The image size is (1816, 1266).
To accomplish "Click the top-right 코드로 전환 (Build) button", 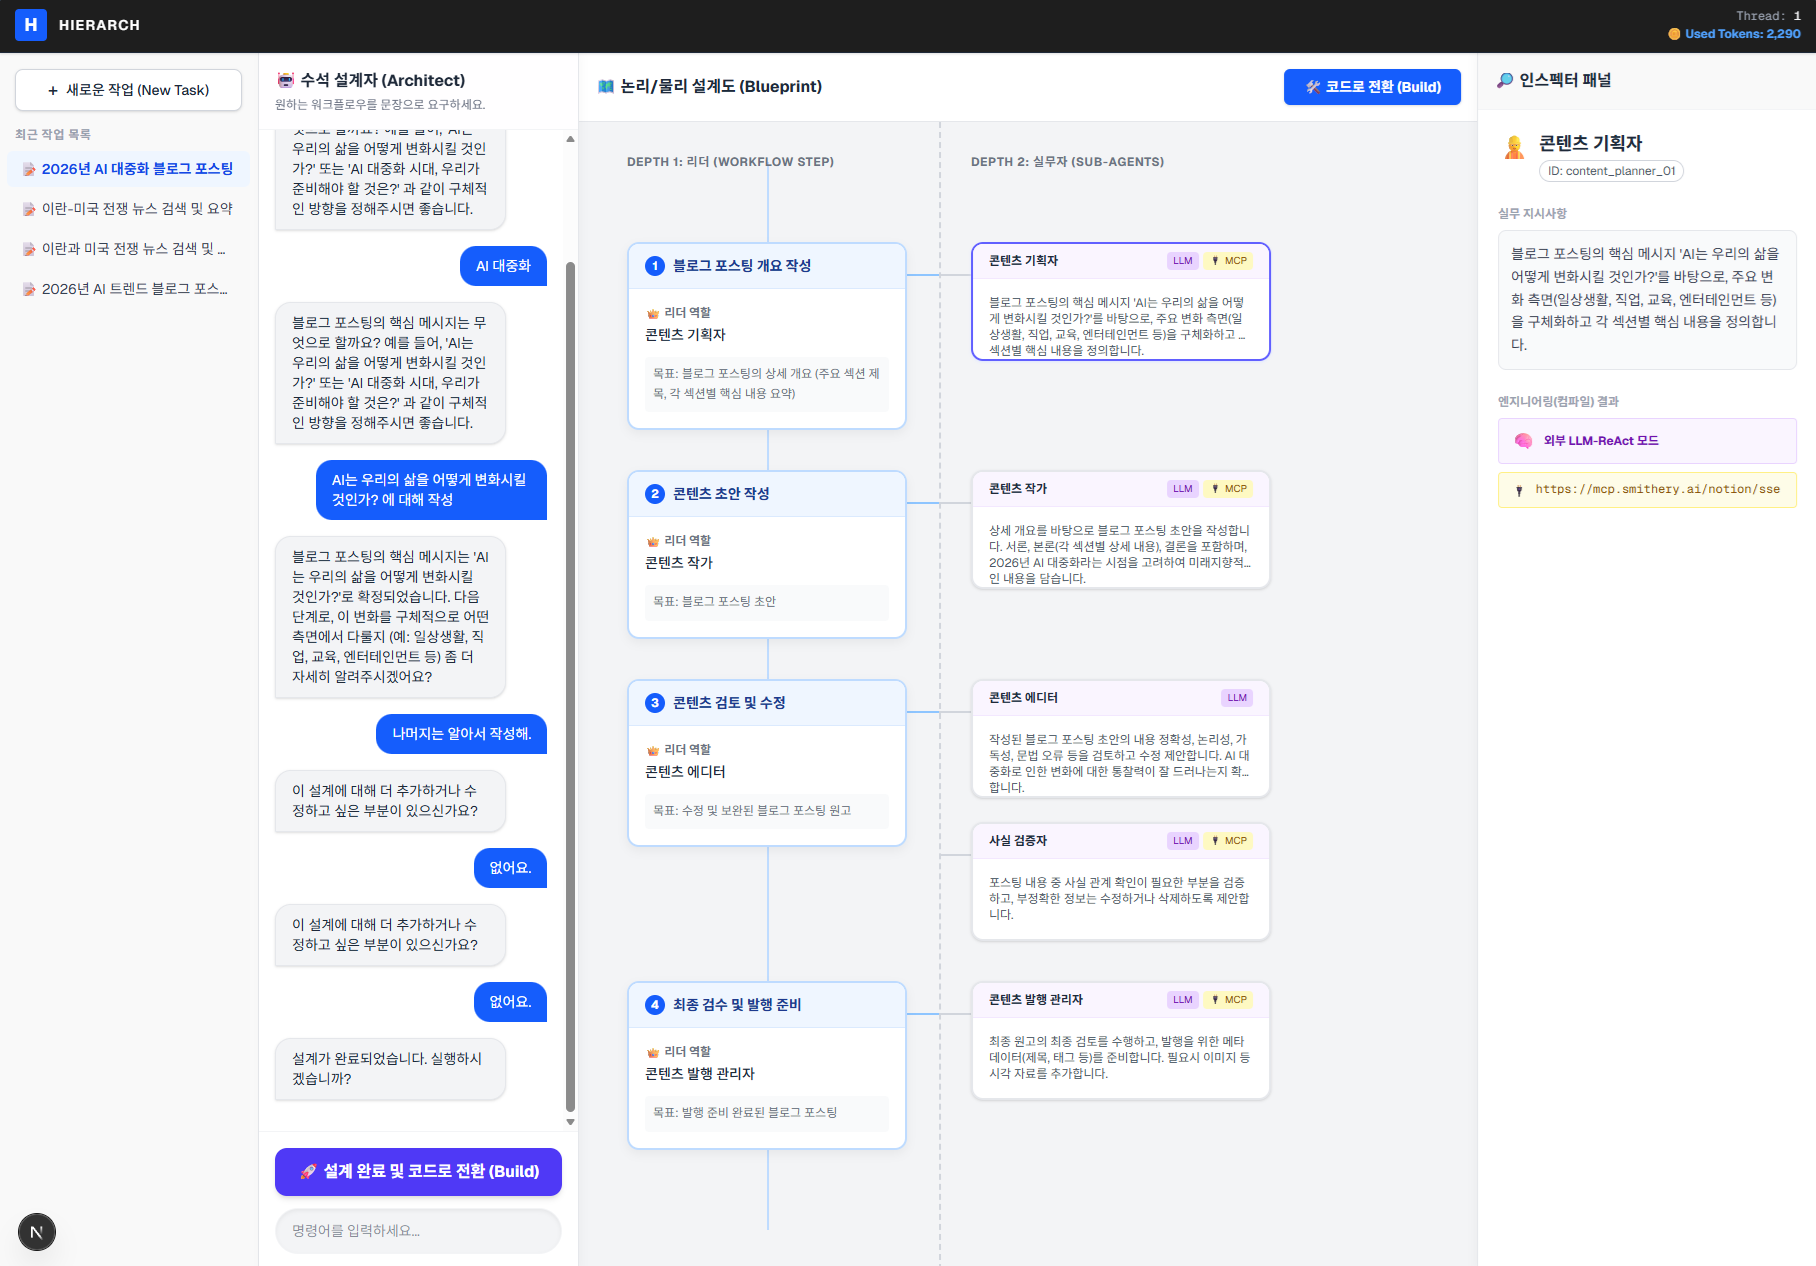I will 1372,87.
